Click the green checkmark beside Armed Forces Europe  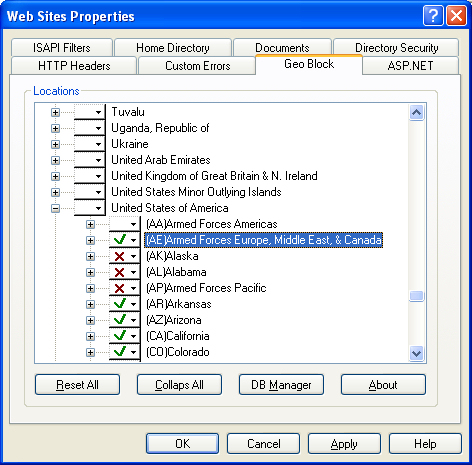[x=120, y=240]
